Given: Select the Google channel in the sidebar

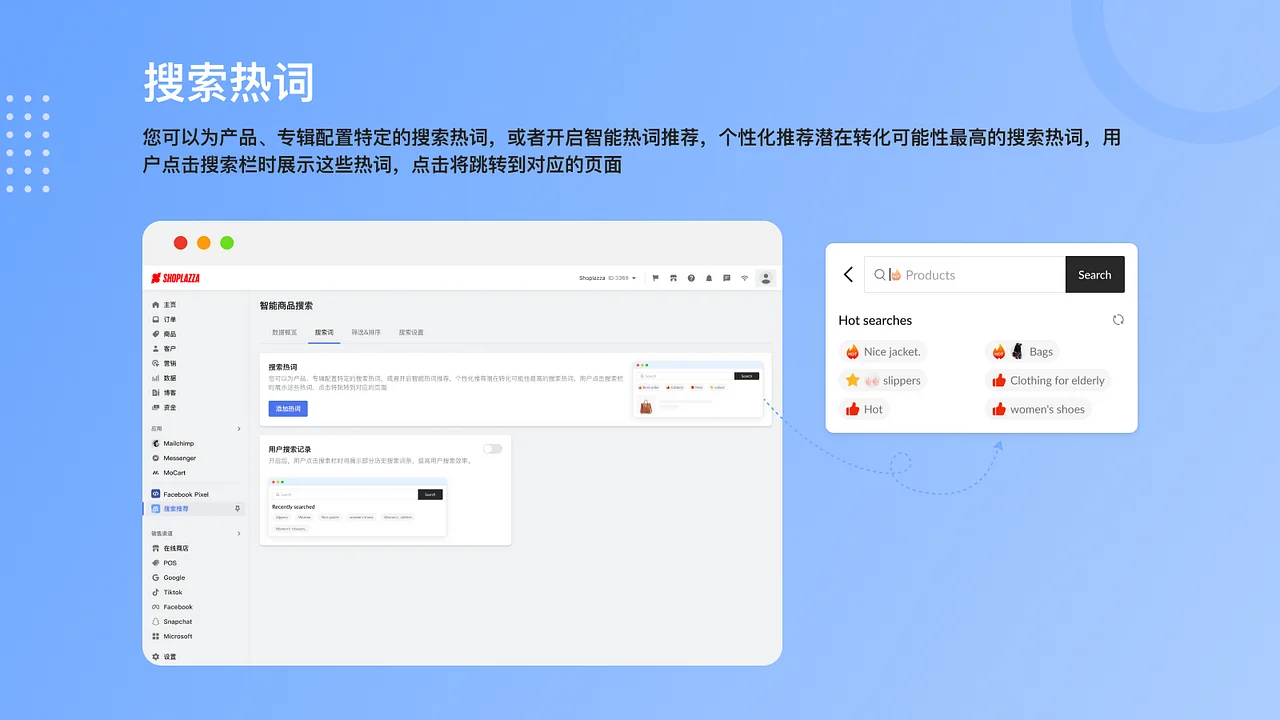Looking at the screenshot, I should 172,577.
